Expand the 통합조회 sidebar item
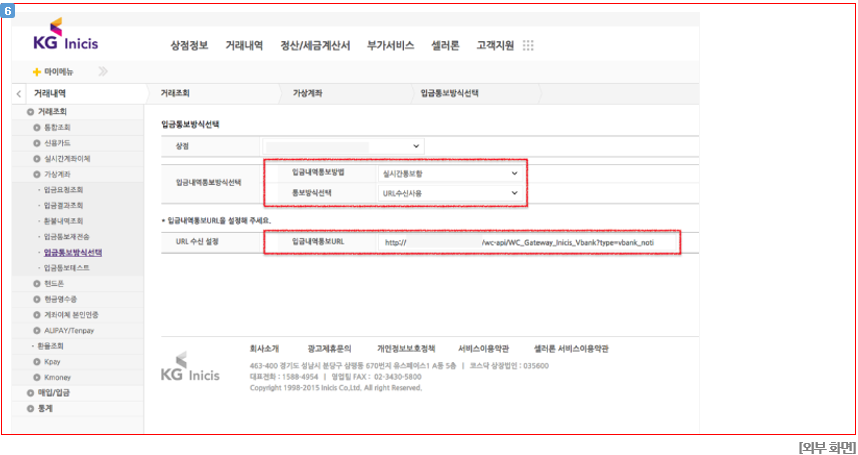Image resolution: width=858 pixels, height=455 pixels. (x=37, y=127)
